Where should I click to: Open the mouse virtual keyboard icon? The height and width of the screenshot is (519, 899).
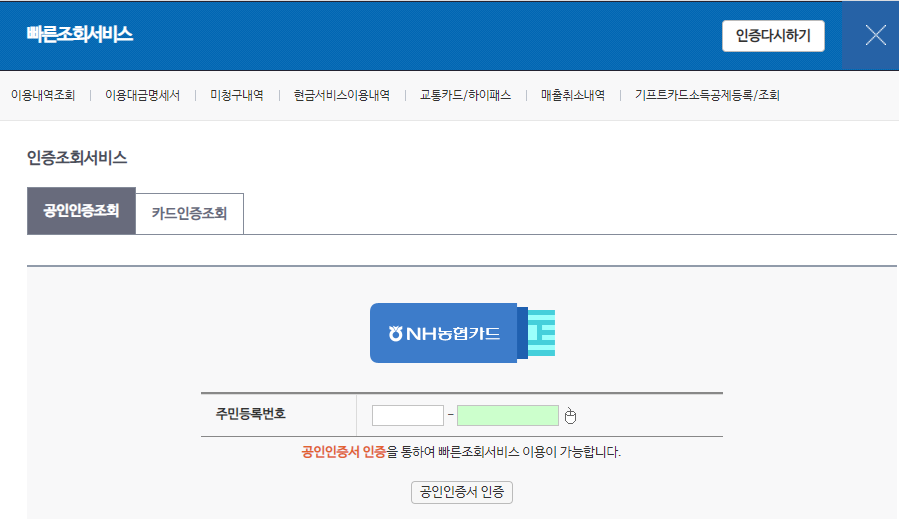pos(570,416)
